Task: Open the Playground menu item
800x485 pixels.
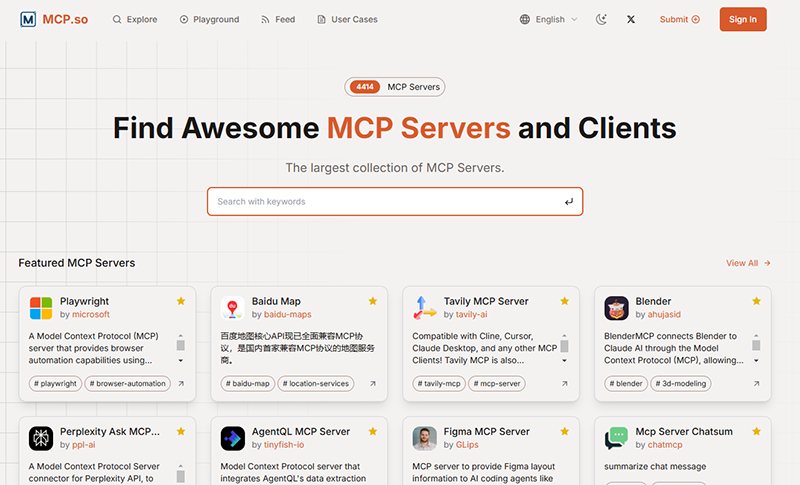Action: pos(209,19)
